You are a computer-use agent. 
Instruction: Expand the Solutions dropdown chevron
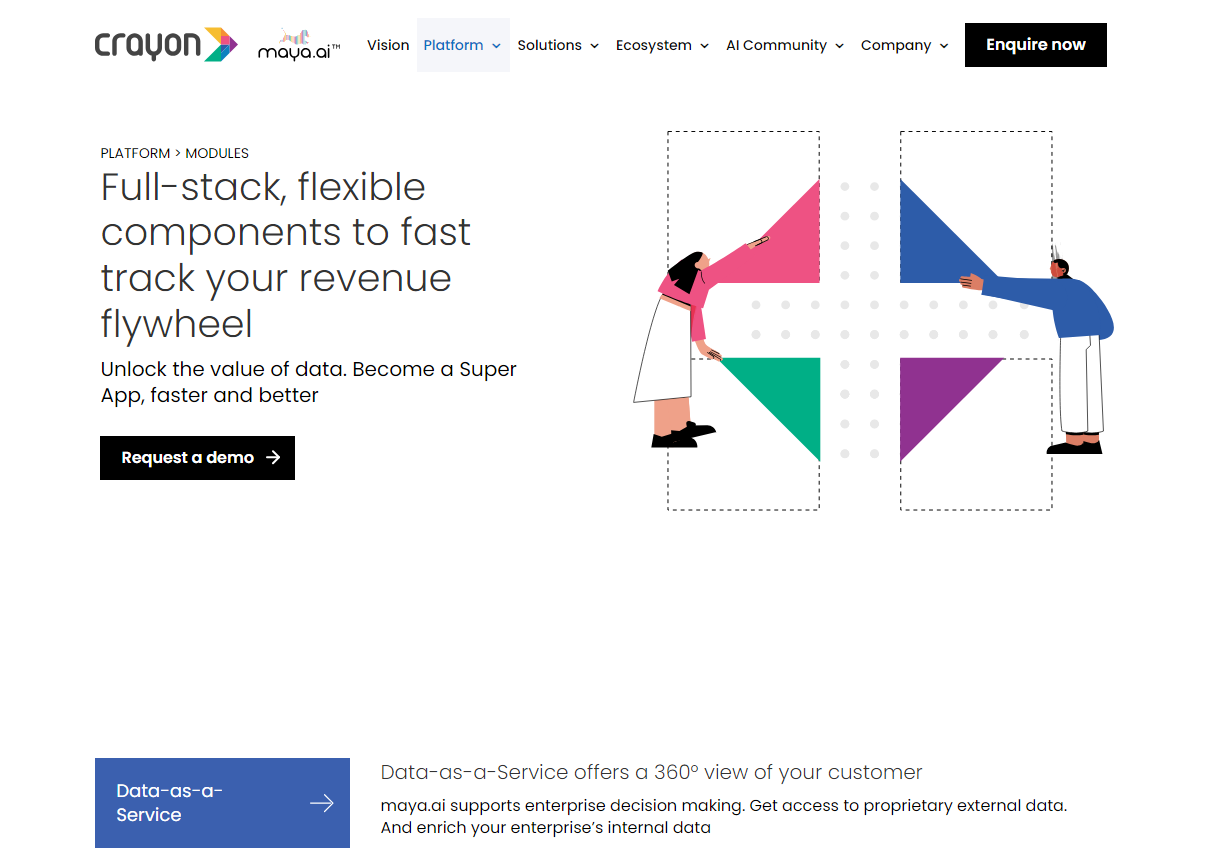point(594,46)
